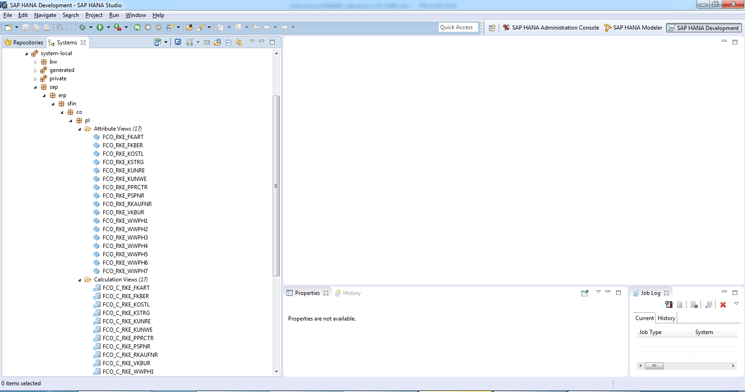Open the Project menu

click(94, 15)
